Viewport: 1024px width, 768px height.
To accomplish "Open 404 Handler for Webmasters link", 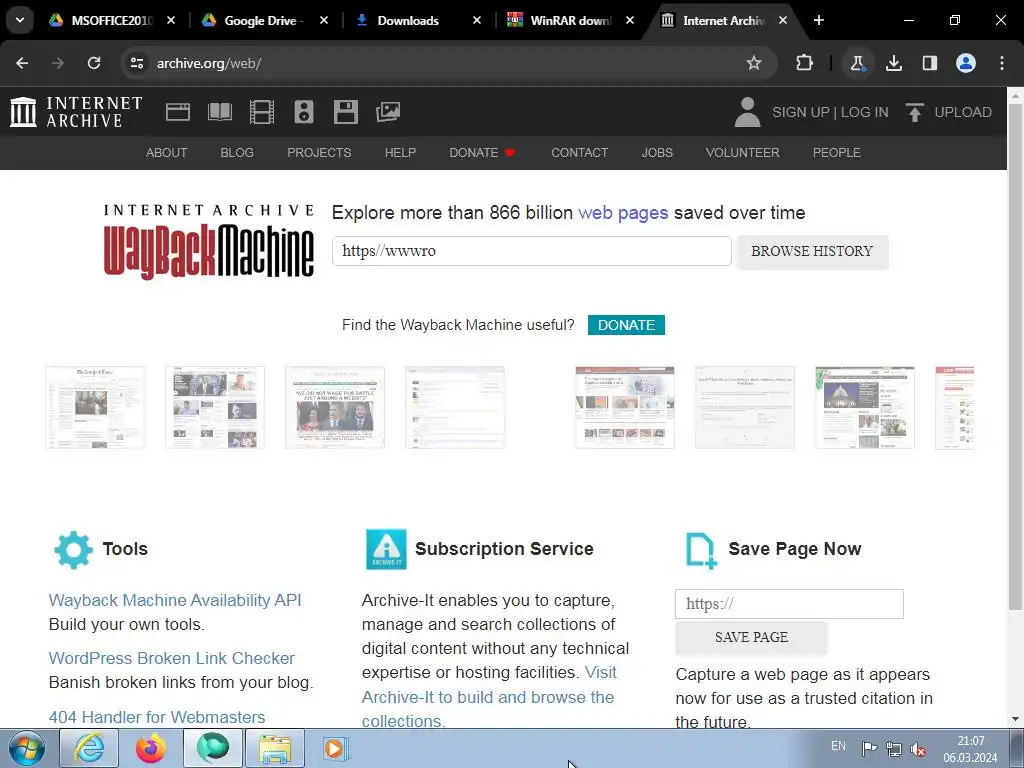I will tap(157, 717).
